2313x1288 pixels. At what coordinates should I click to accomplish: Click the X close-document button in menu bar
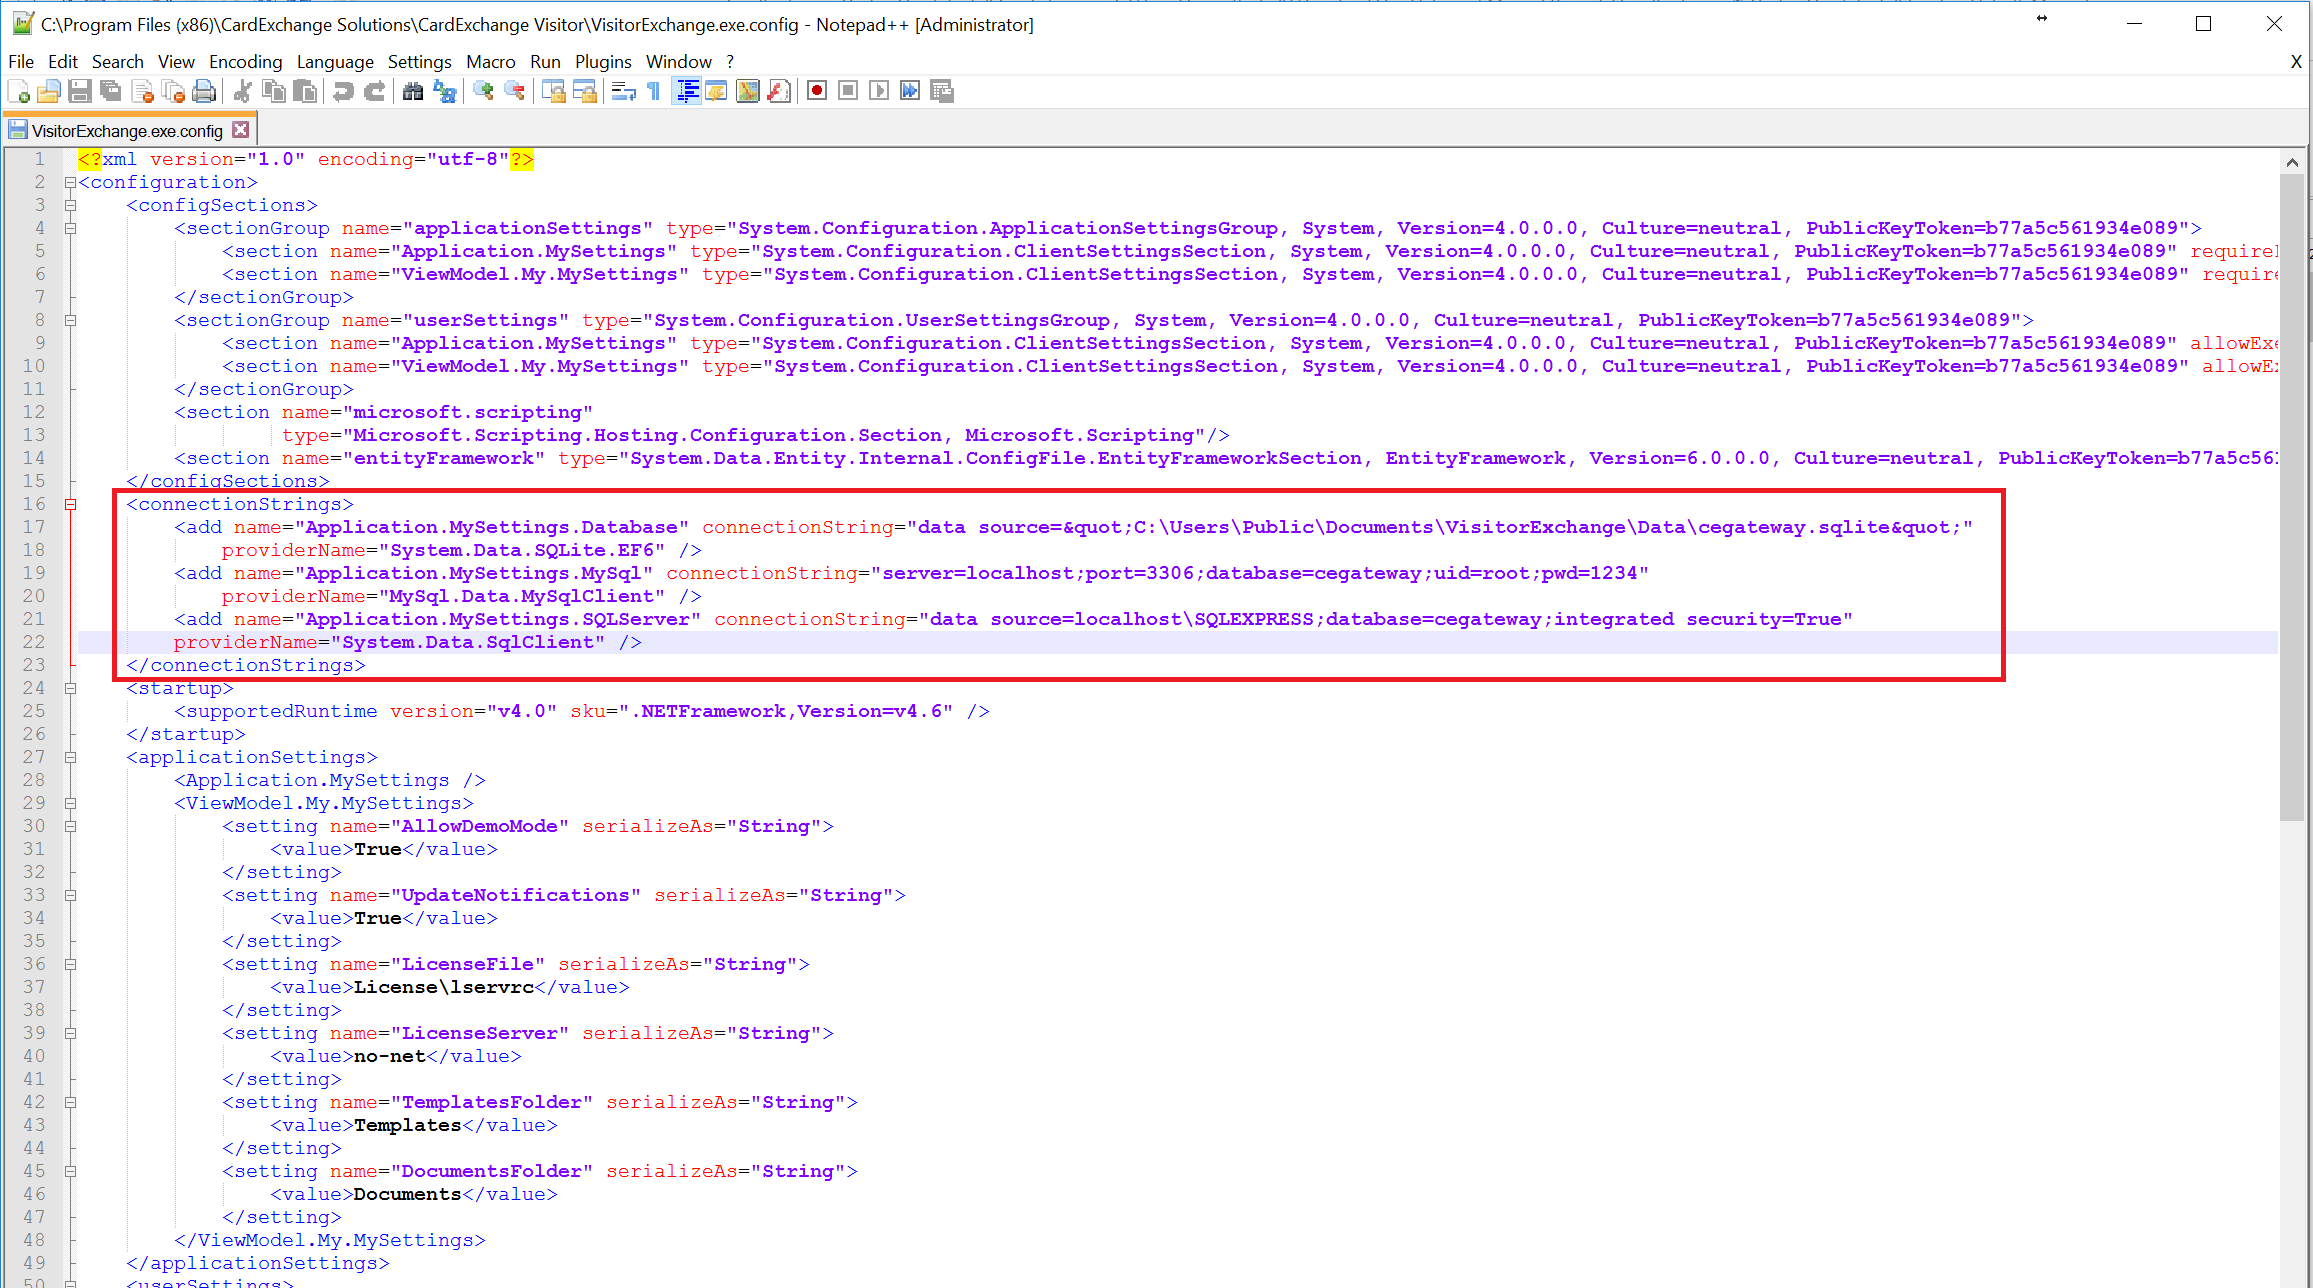(x=2296, y=62)
